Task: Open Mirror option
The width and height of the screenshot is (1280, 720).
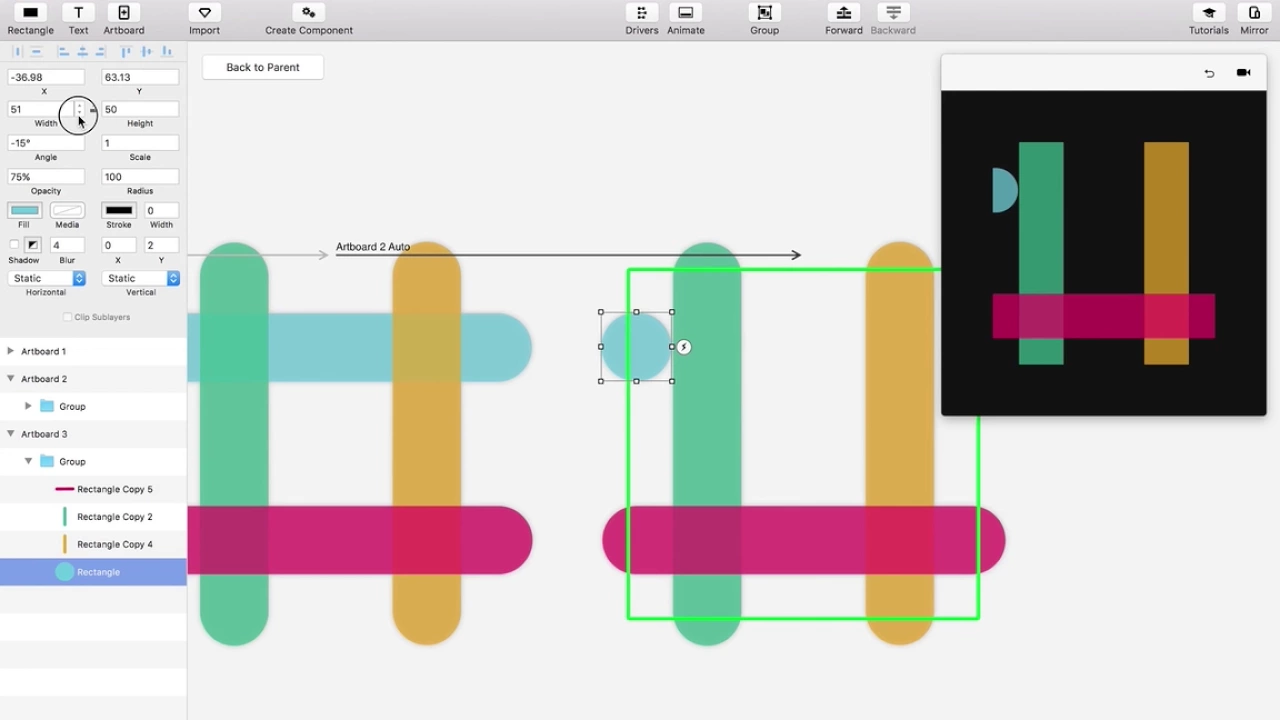Action: pos(1254,19)
